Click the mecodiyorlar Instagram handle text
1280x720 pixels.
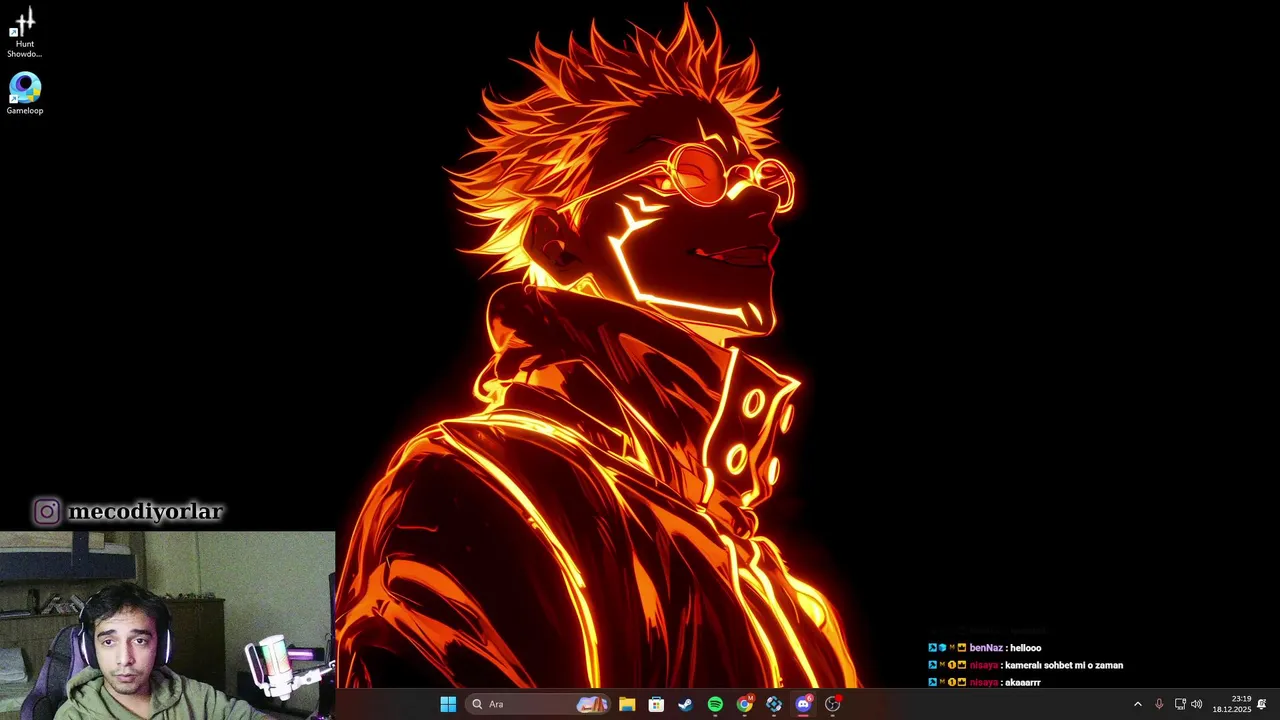pos(145,512)
